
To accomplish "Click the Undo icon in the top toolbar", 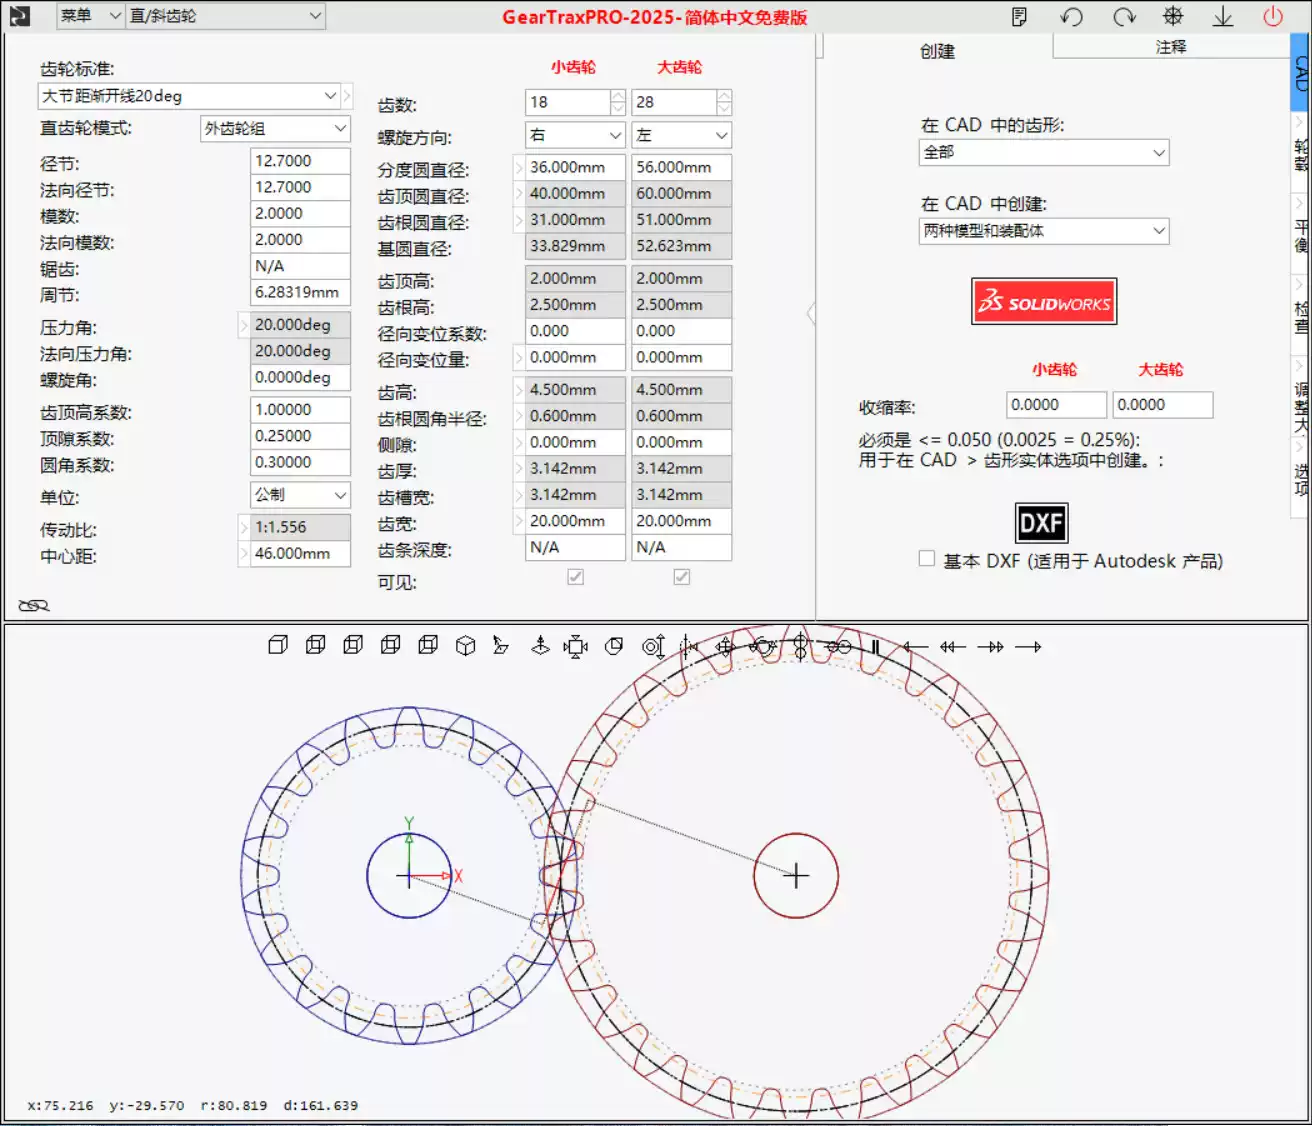I will [1072, 16].
